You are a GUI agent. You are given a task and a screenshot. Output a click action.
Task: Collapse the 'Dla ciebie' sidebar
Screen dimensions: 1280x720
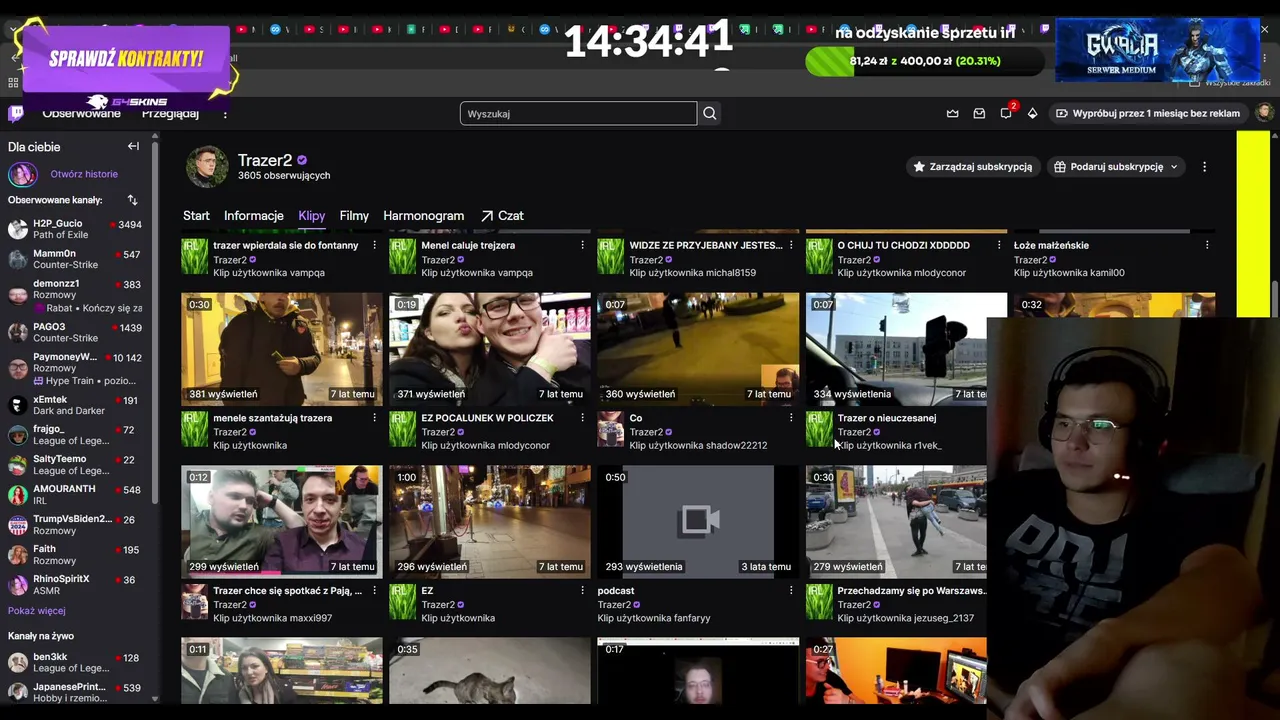133,146
